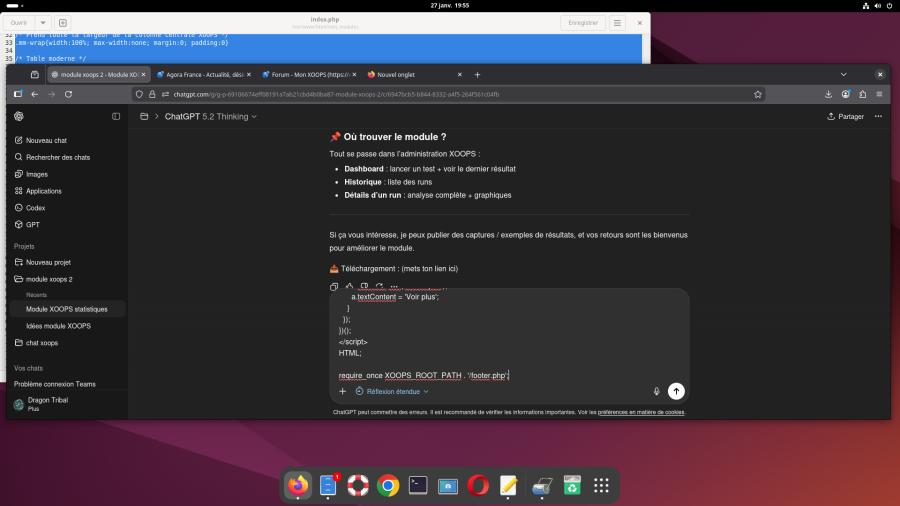
Task: Open a new browser tab with plus
Action: pos(477,75)
